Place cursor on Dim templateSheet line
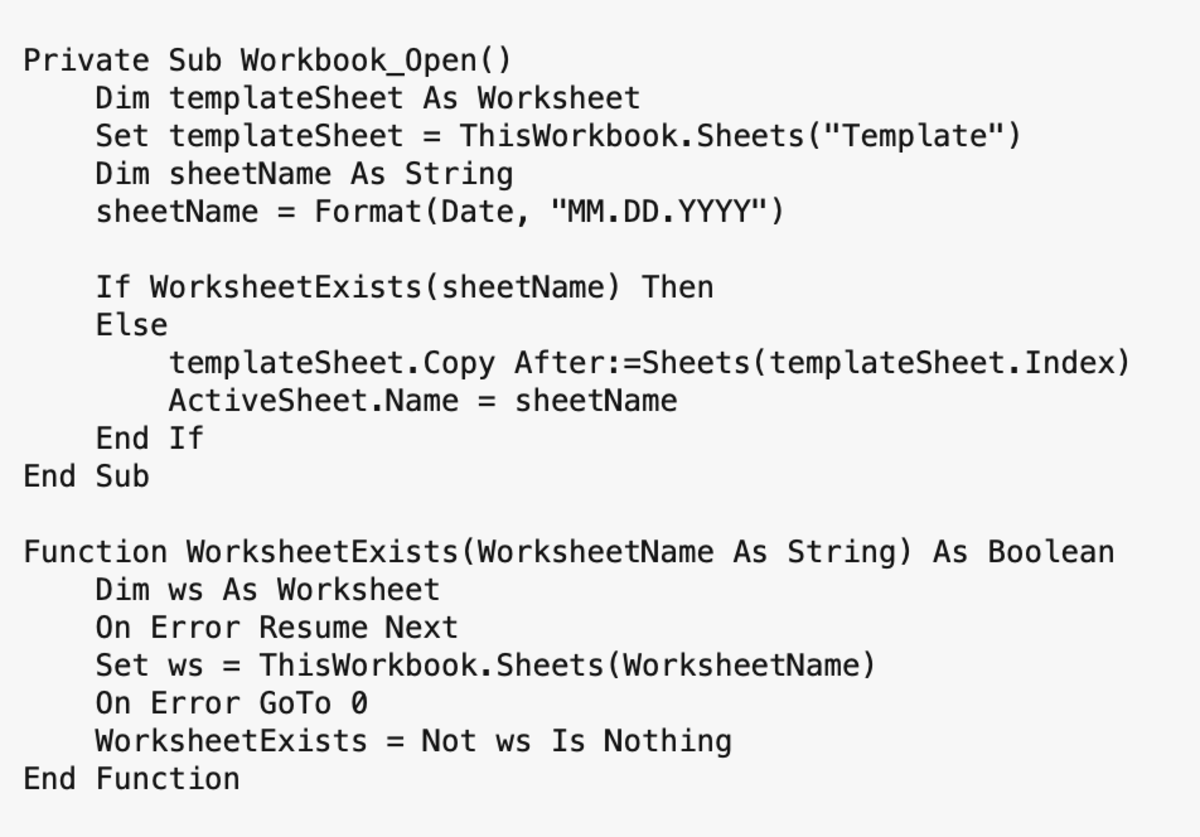Image resolution: width=1200 pixels, height=837 pixels. click(367, 98)
